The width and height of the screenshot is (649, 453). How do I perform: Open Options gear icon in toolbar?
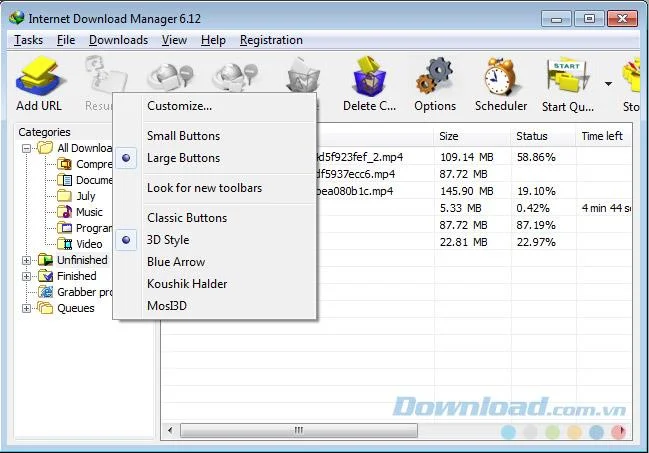[435, 77]
